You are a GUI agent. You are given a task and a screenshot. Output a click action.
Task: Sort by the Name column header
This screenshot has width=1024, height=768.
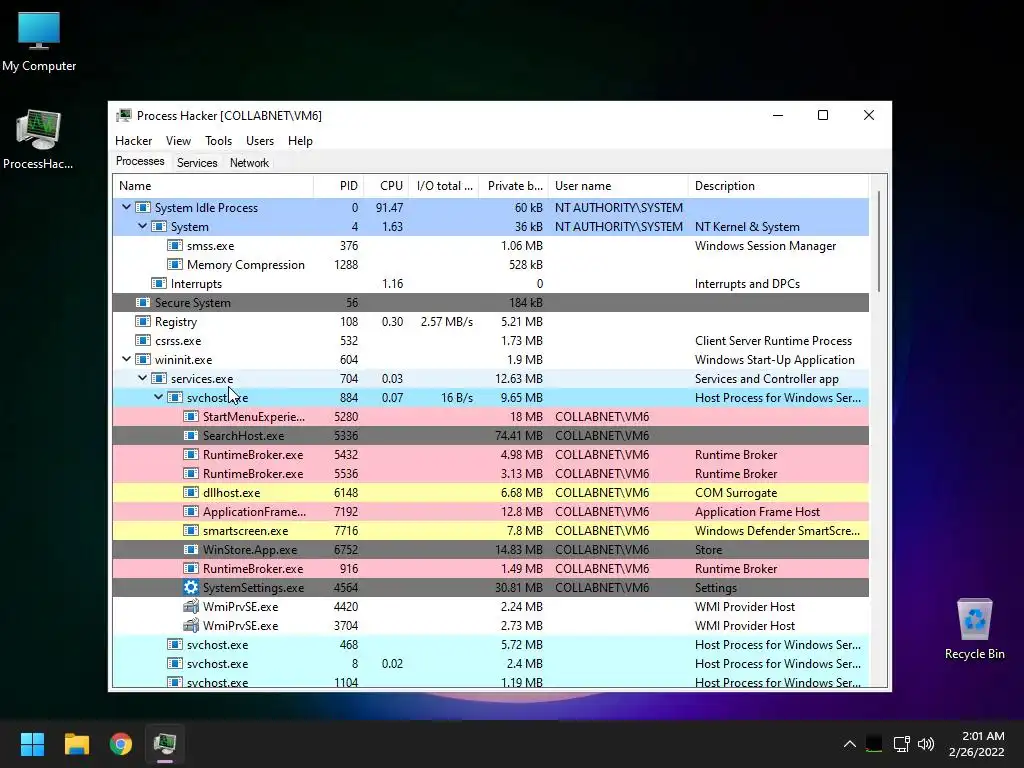coord(213,186)
